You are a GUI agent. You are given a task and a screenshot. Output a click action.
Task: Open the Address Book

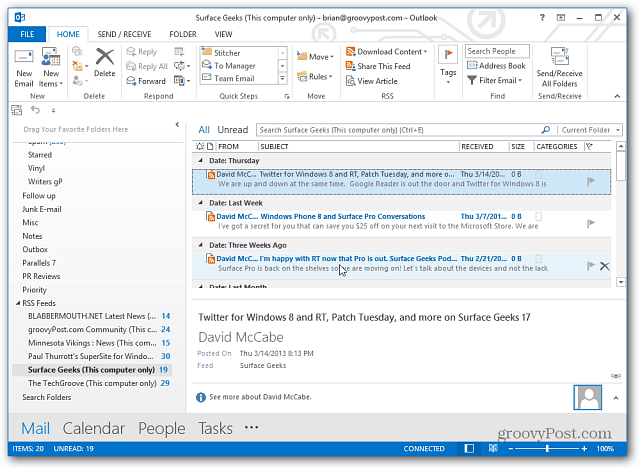coord(496,66)
